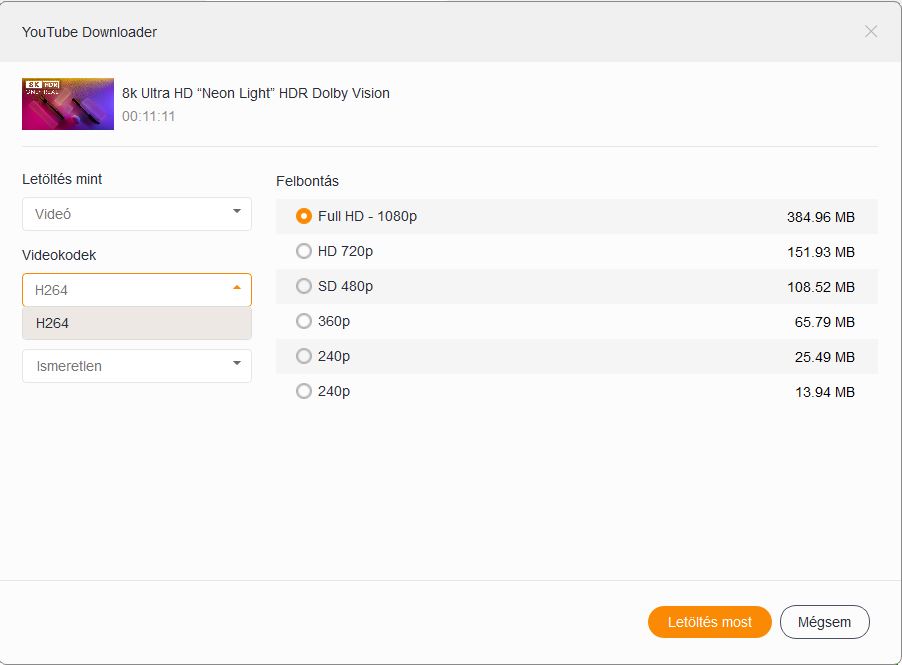Expand the Ismeretlen dropdown
The width and height of the screenshot is (902, 665).
click(137, 366)
